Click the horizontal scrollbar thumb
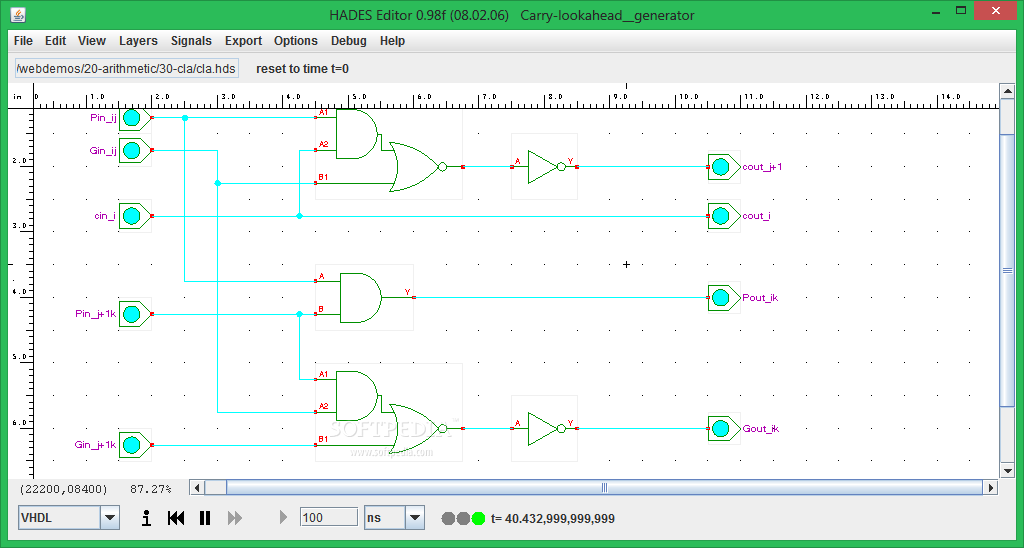 [603, 487]
